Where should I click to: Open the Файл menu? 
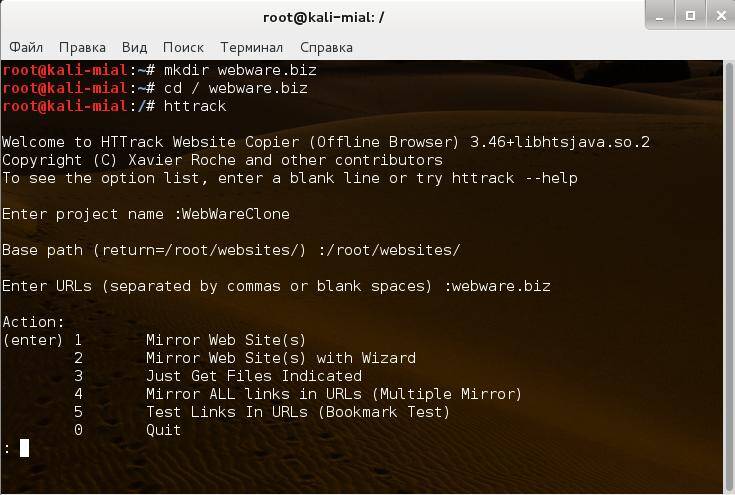pos(26,47)
